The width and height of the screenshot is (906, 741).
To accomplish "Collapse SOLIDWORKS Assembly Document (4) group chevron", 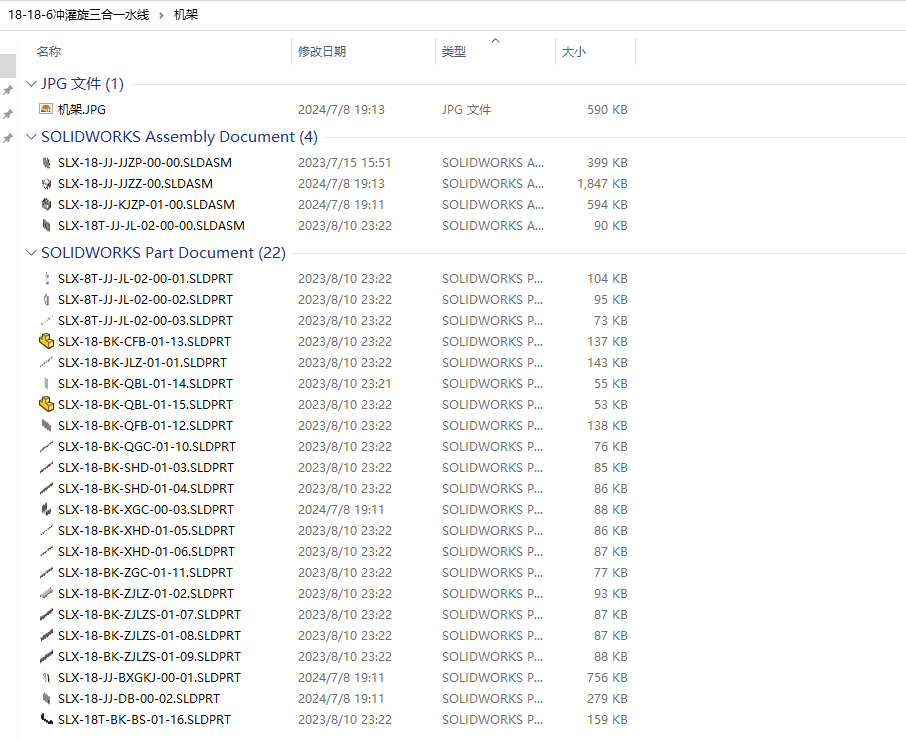I will point(31,137).
